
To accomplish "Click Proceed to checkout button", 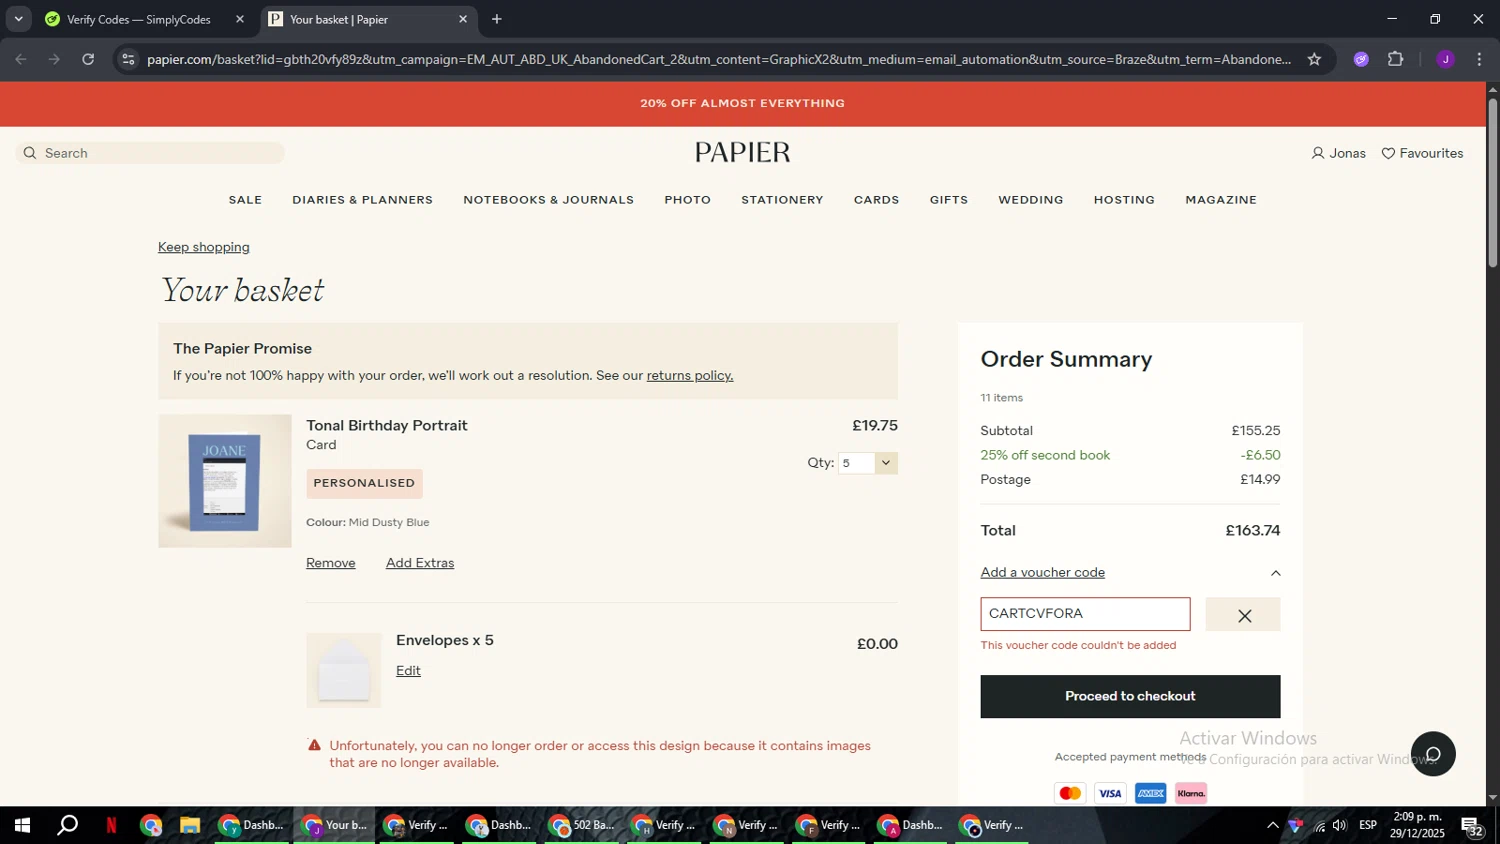I will [1130, 696].
